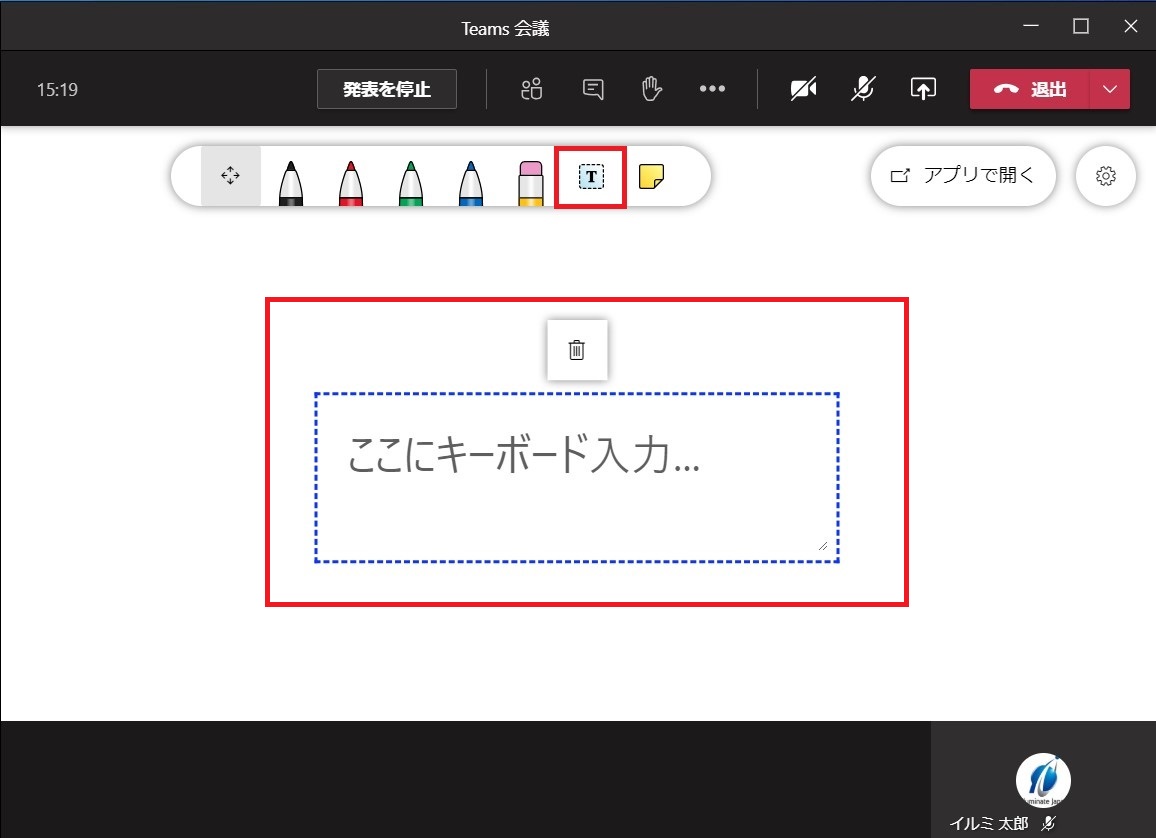Raise your hand in the meeting

pos(652,88)
